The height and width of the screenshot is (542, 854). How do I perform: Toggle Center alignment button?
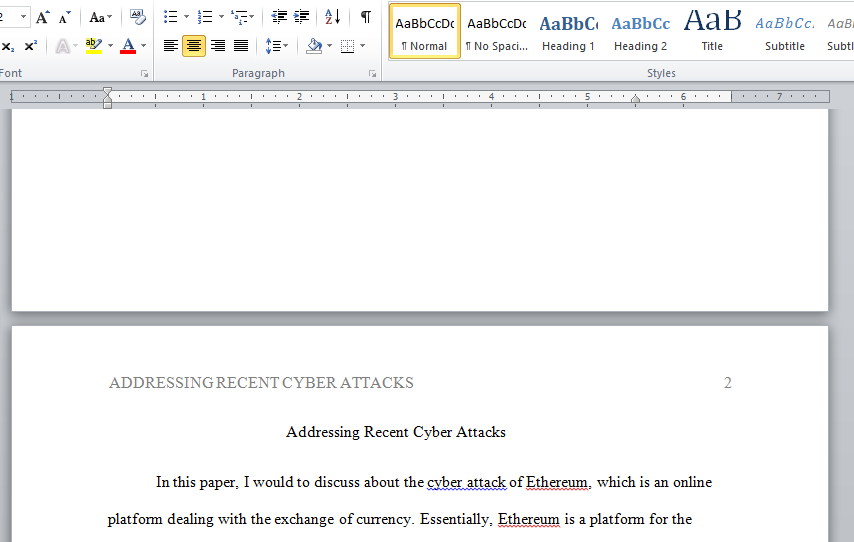point(194,46)
